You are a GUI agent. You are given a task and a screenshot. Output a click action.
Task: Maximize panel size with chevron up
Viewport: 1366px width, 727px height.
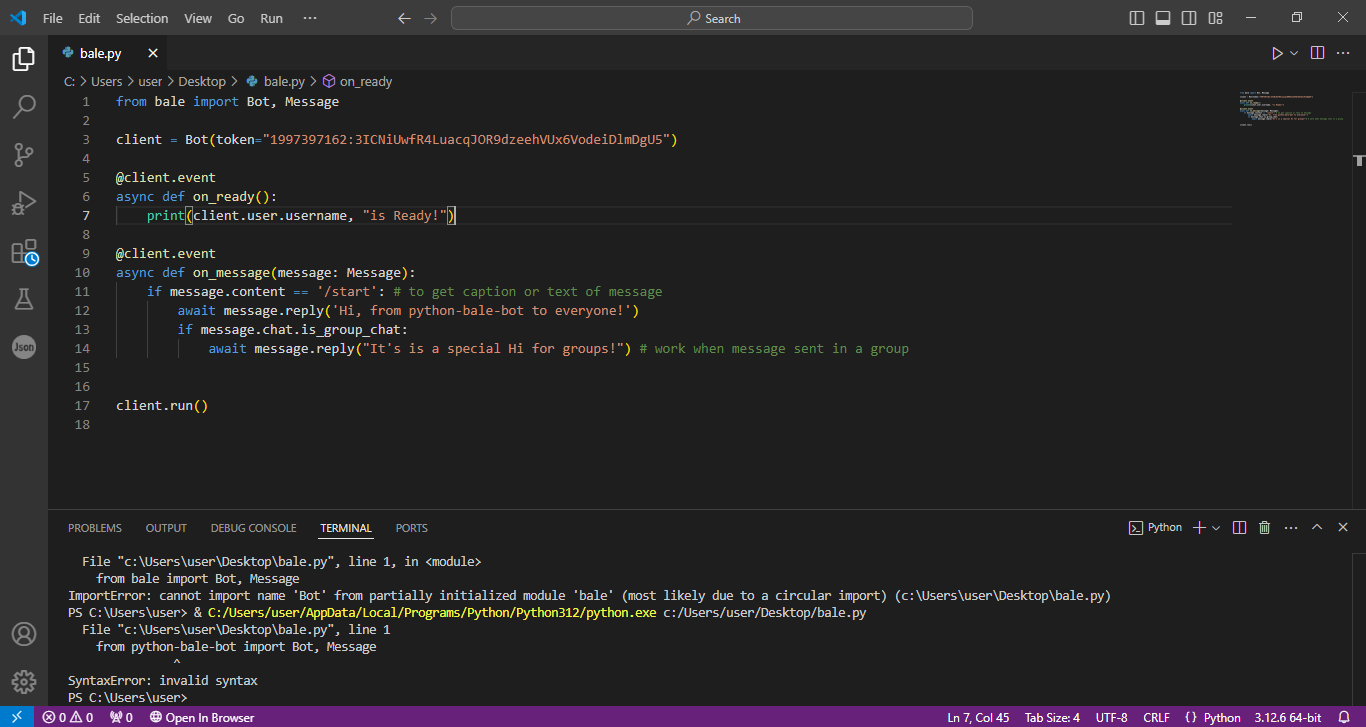click(1317, 527)
